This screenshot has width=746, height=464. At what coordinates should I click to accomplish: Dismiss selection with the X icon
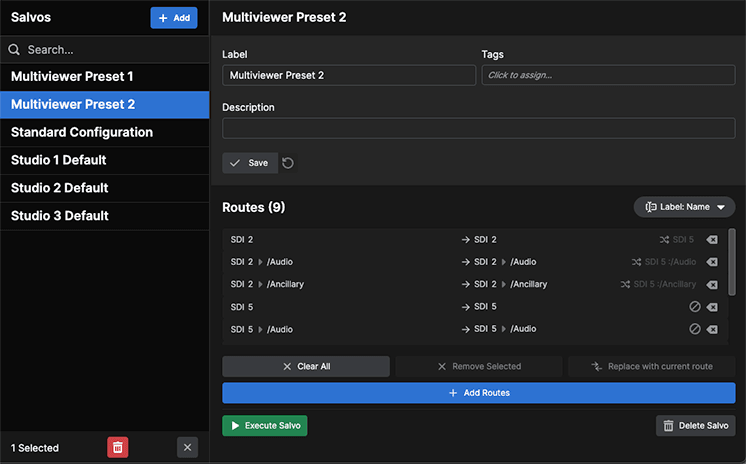click(187, 447)
